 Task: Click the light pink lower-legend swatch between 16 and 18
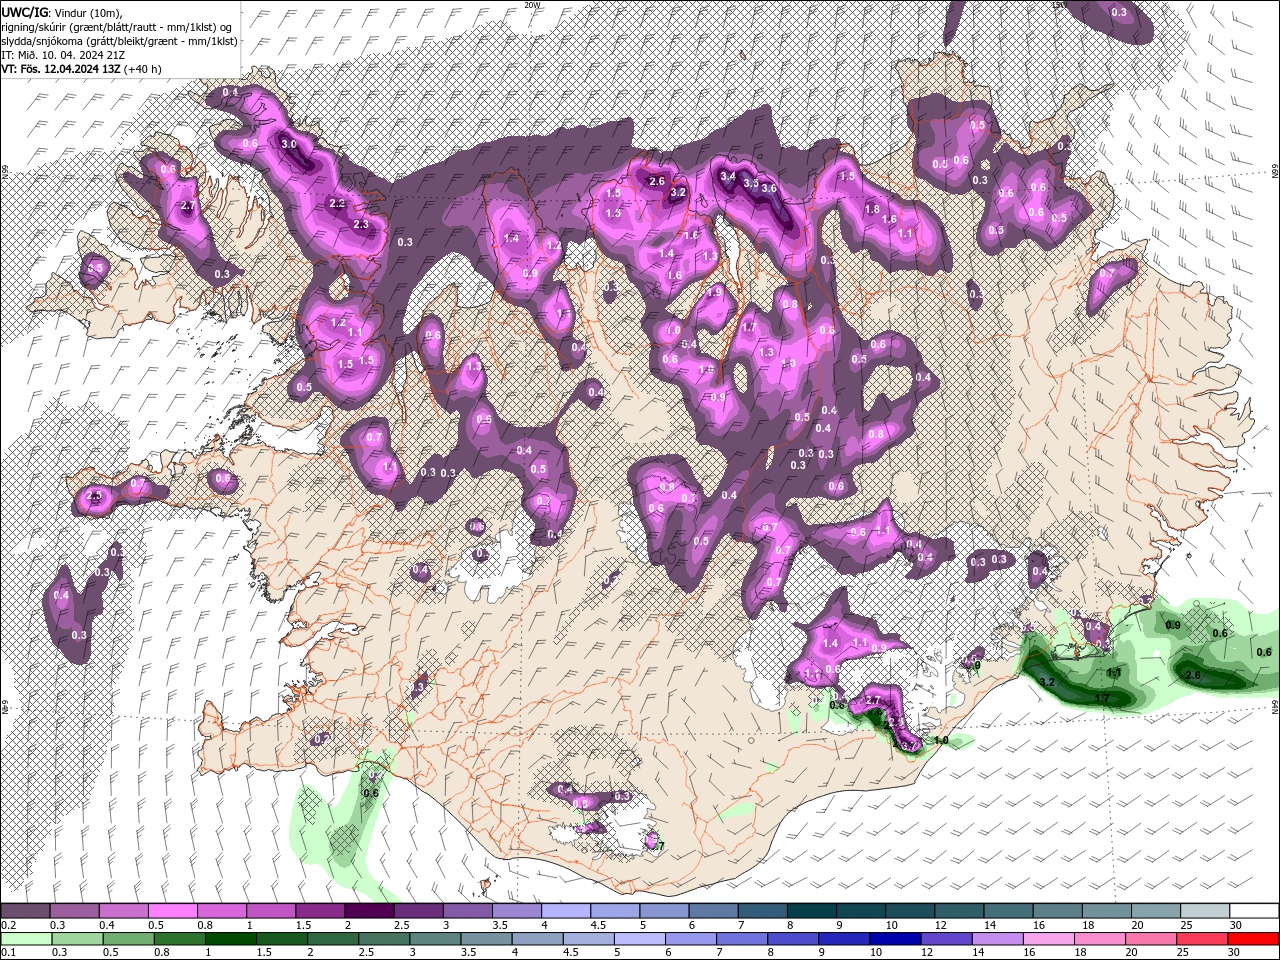click(1049, 939)
